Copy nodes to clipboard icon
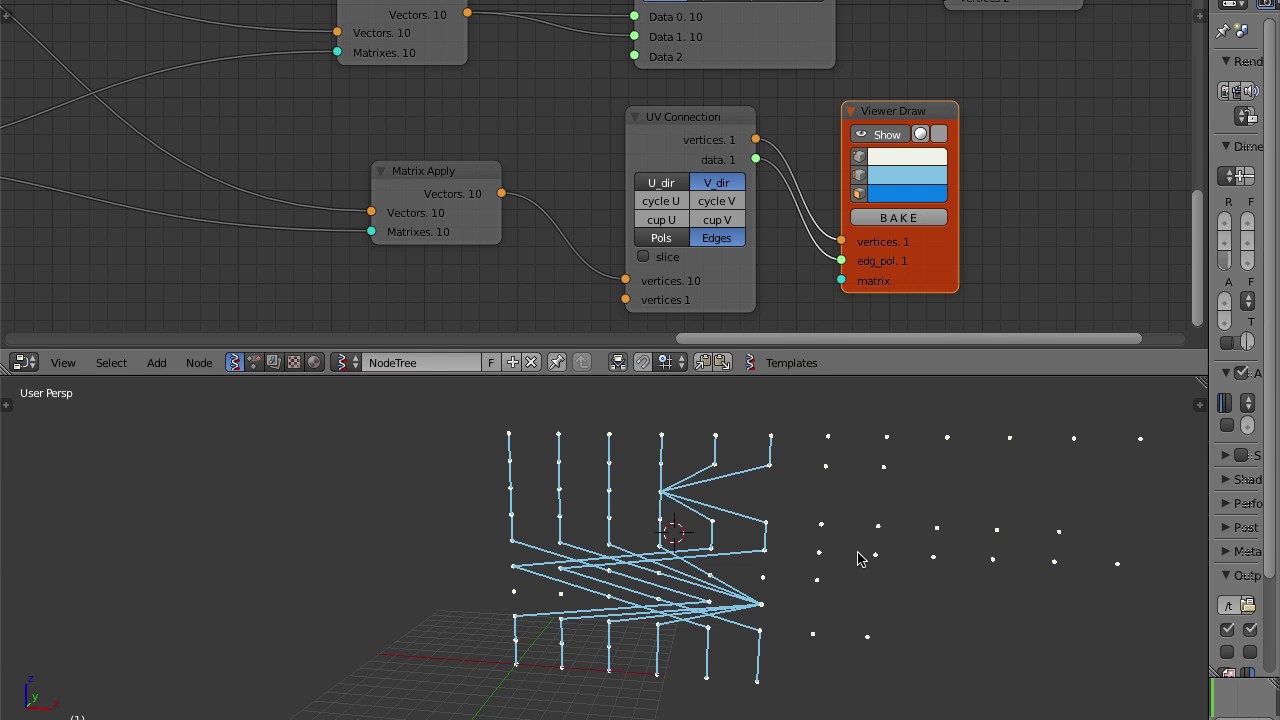 pos(703,363)
